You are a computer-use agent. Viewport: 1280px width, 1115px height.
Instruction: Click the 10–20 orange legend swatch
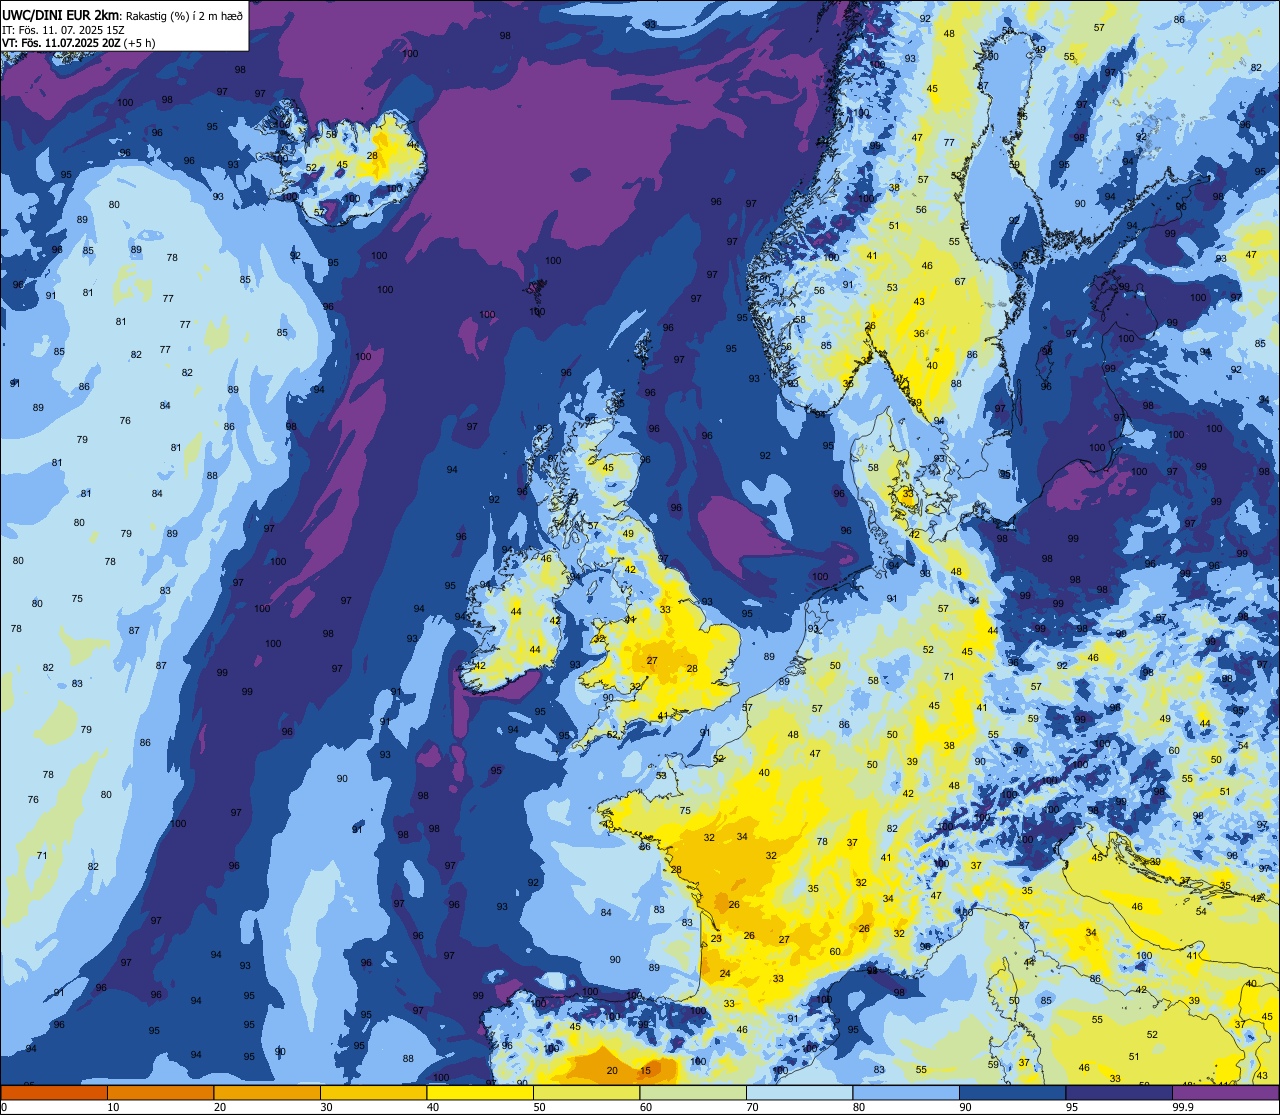[160, 1093]
